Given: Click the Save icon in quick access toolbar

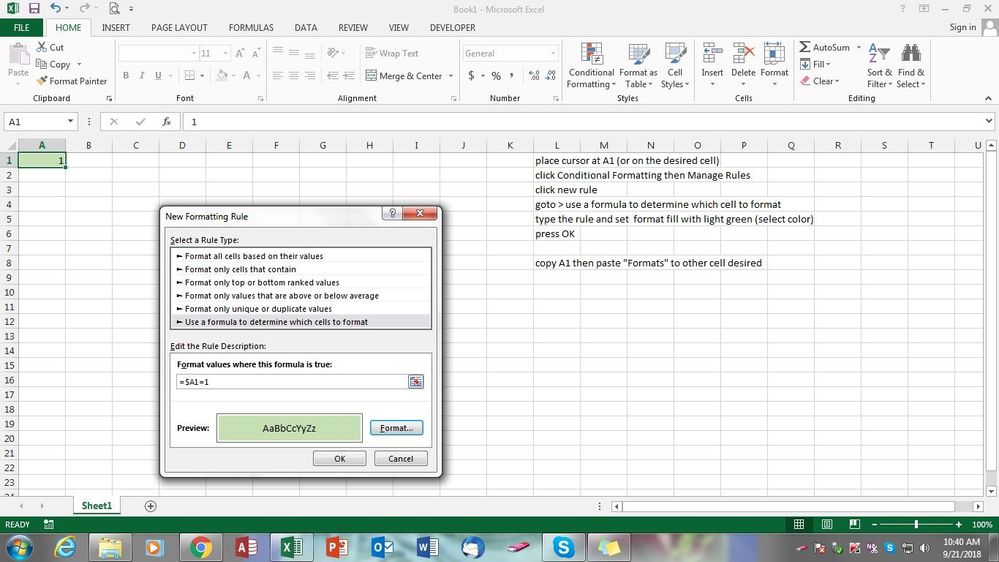Looking at the screenshot, I should click(x=34, y=9).
